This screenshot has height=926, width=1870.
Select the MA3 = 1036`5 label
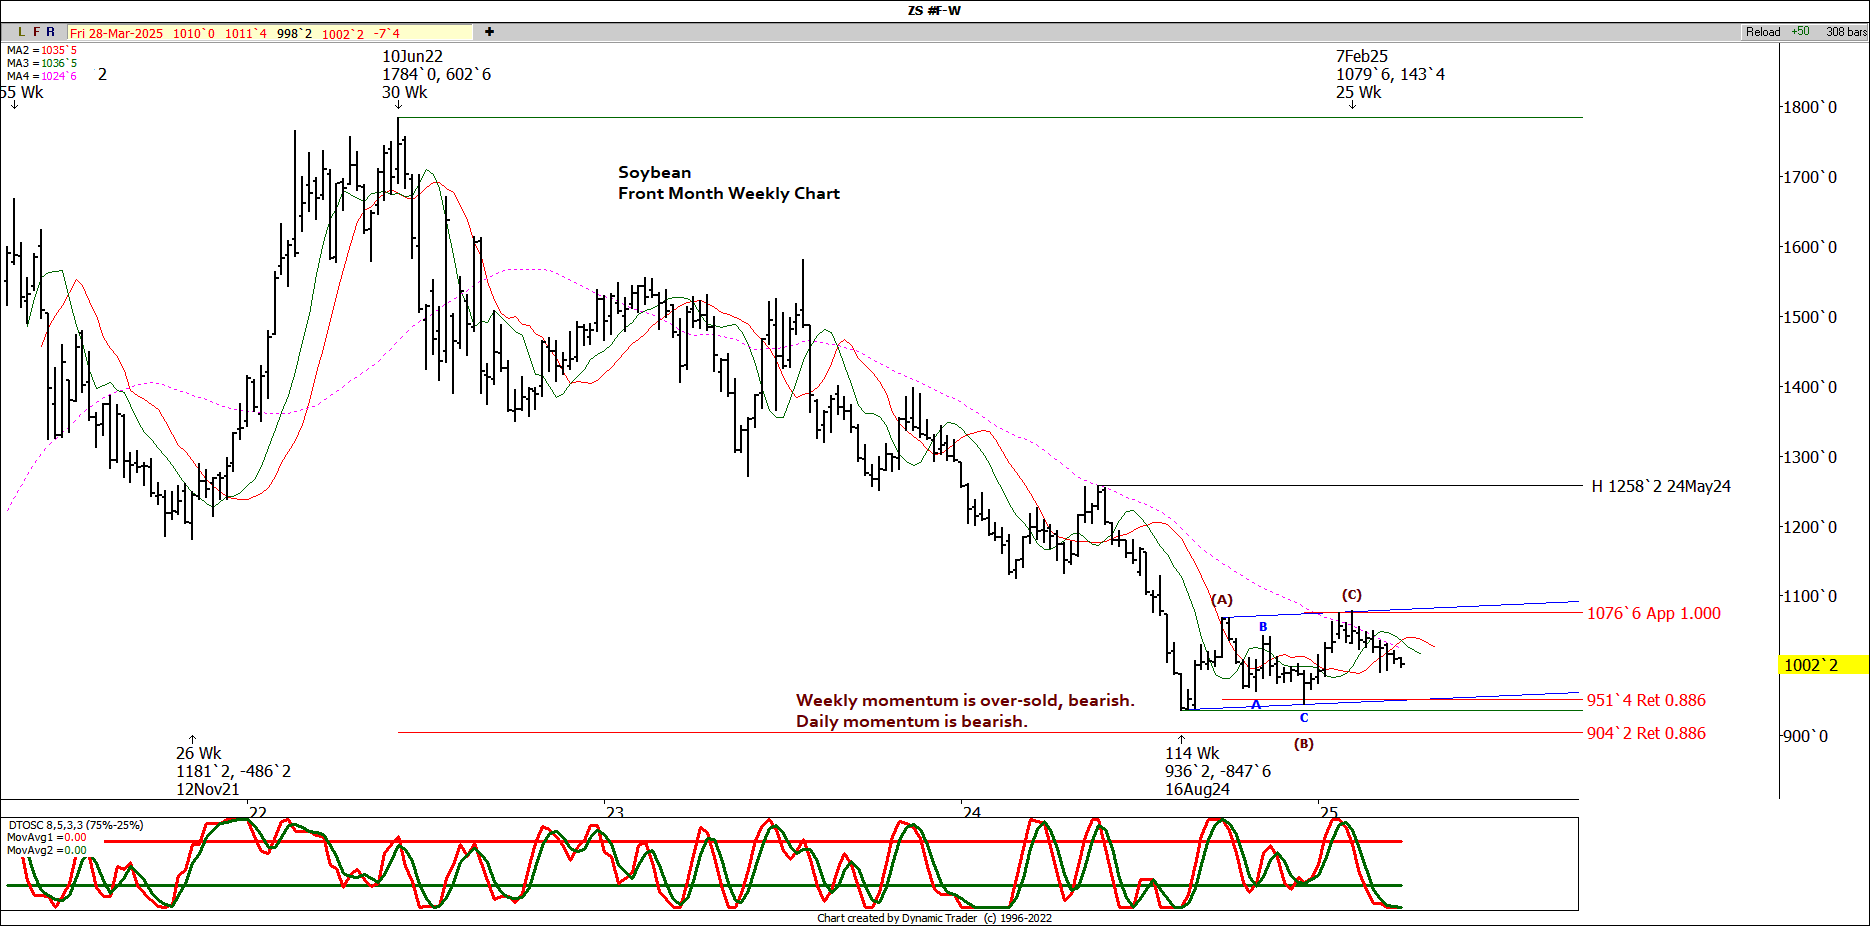pyautogui.click(x=41, y=63)
